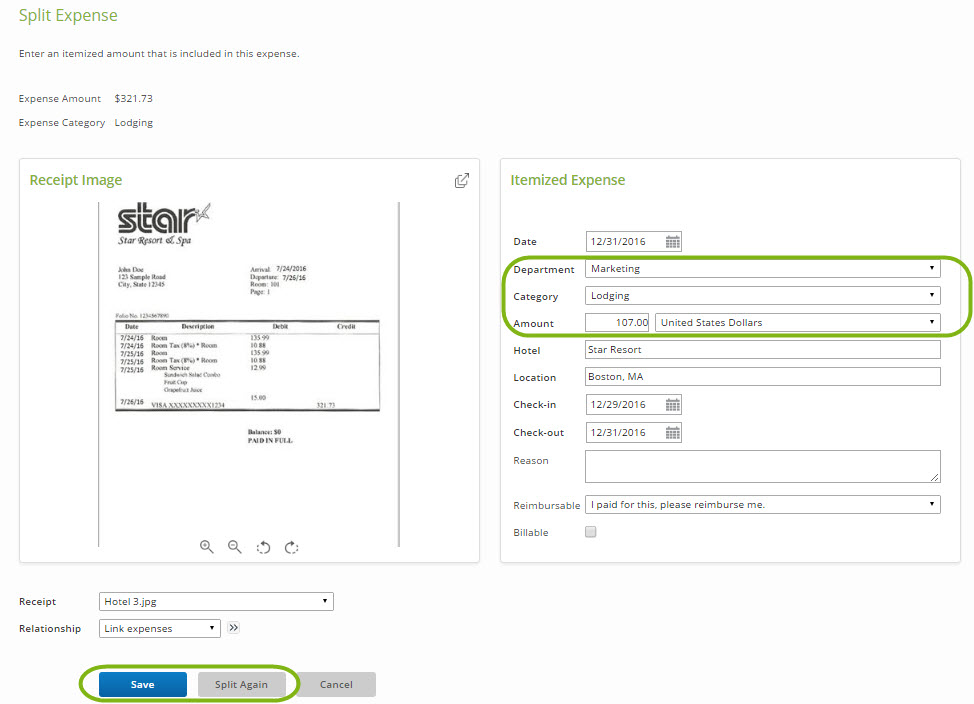Image resolution: width=974 pixels, height=704 pixels.
Task: Click the double-arrow icon beside Relationship
Action: [234, 628]
